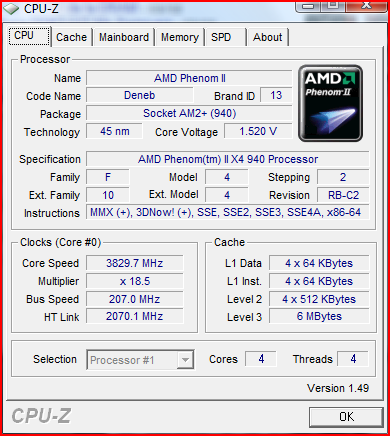This screenshot has height=436, width=390.
Task: Switch to the Cache tab
Action: click(71, 37)
